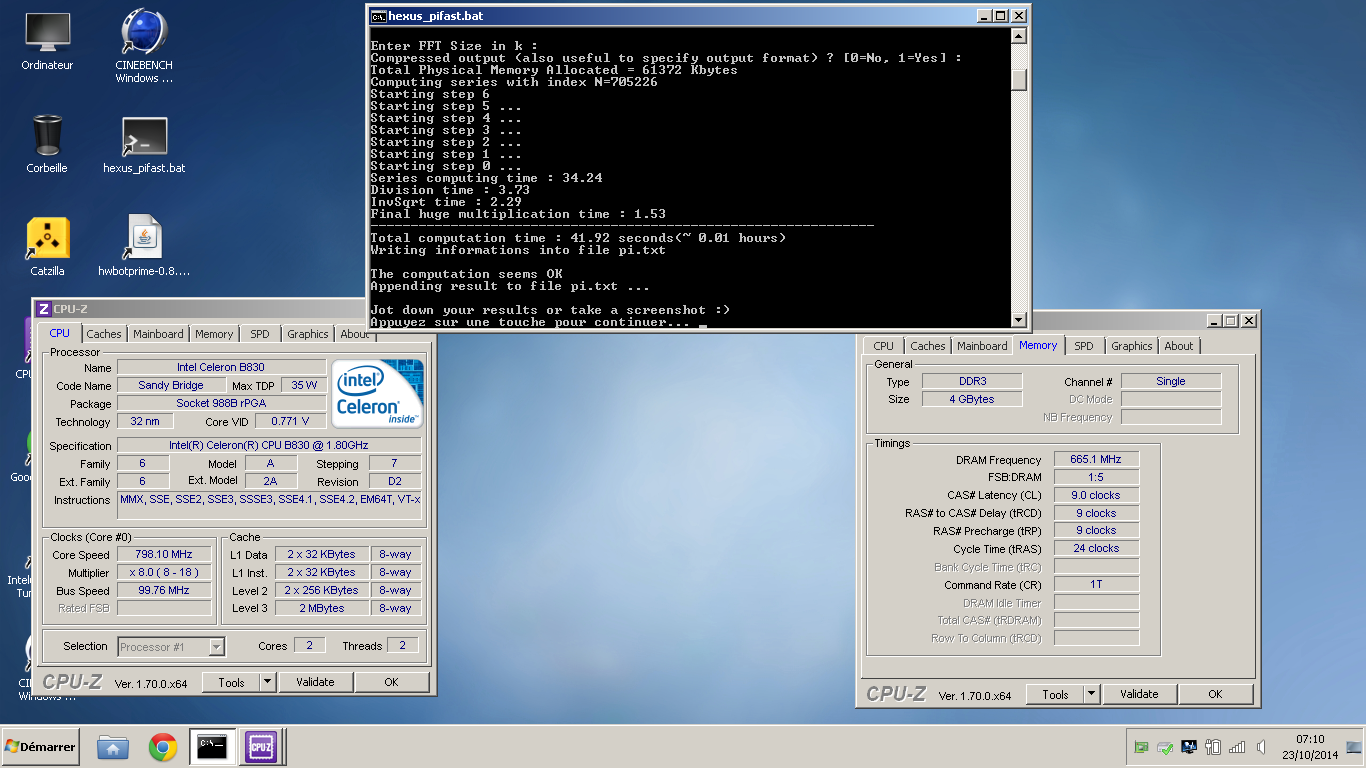1366x768 pixels.
Task: Switch to Mainboard tab in the Memory window
Action: coord(982,346)
